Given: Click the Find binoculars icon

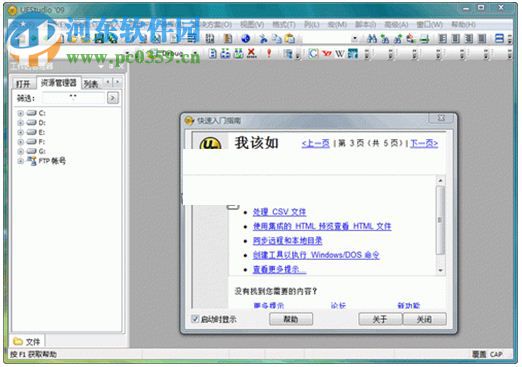Looking at the screenshot, I should click(372, 39).
